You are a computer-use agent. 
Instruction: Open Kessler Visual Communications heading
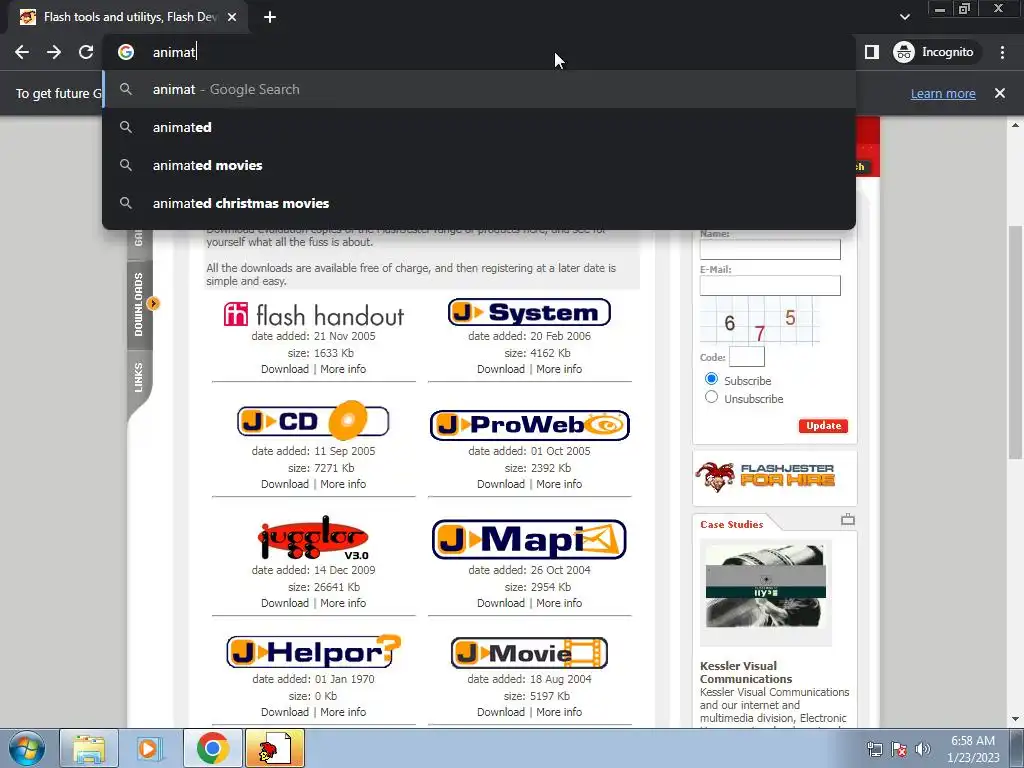pos(746,672)
